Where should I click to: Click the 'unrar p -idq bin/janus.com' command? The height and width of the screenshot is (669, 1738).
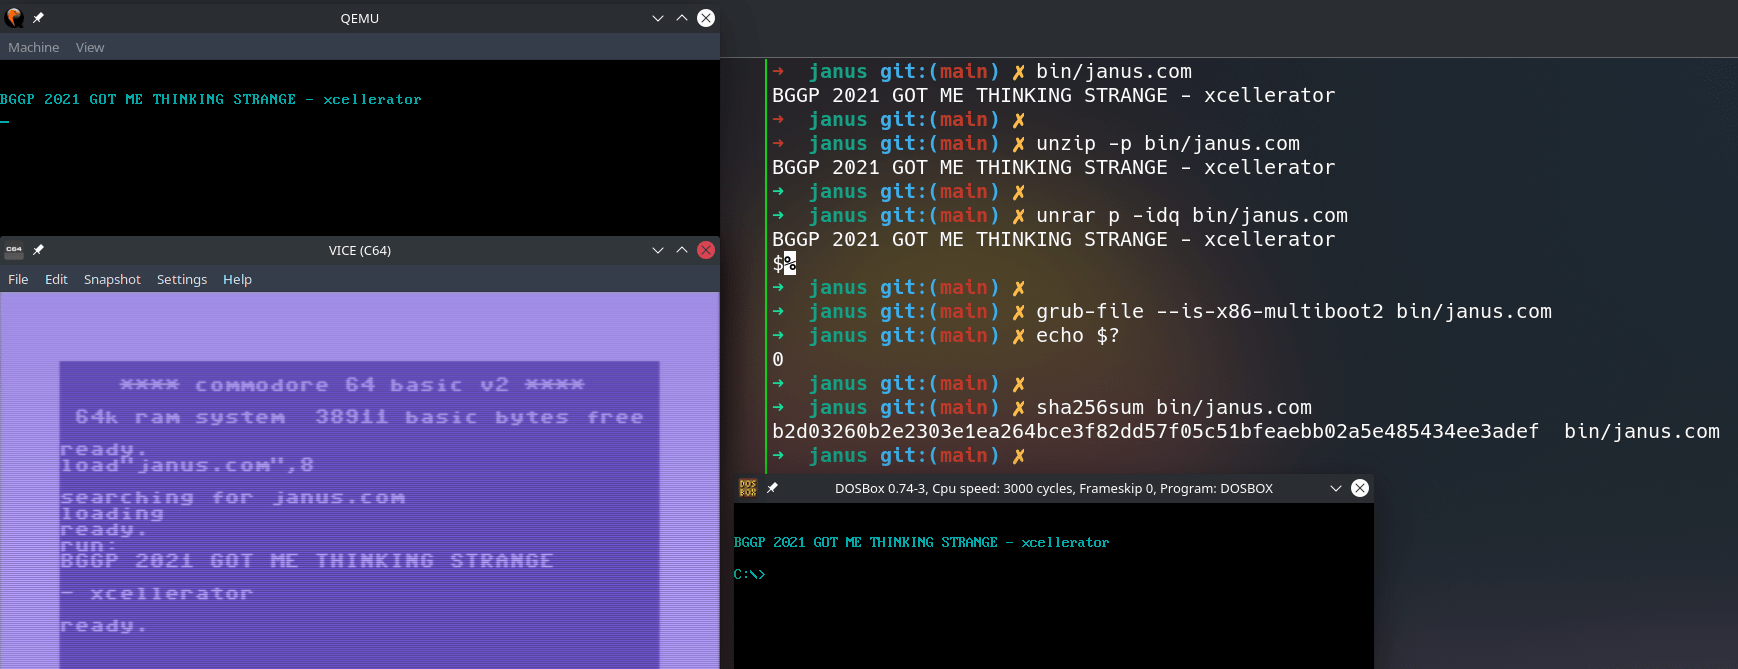[x=1192, y=215]
